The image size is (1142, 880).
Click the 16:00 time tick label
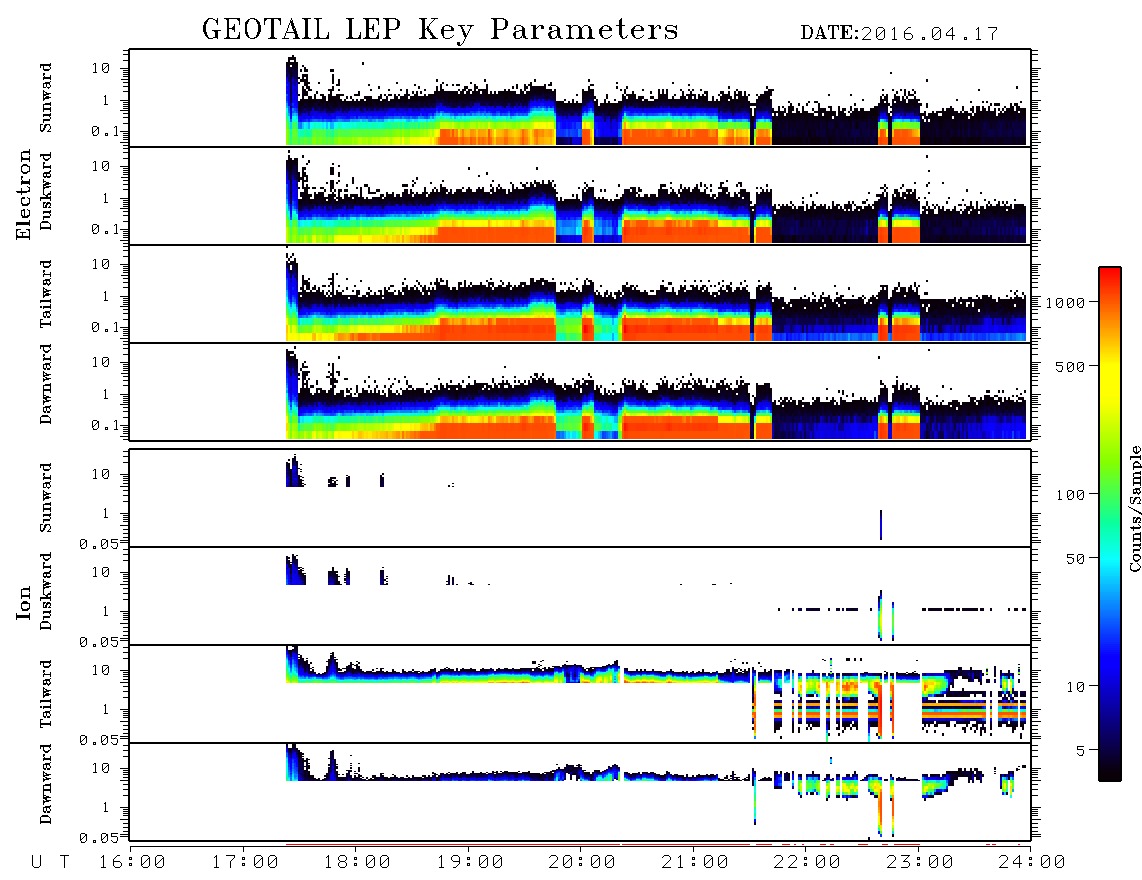[x=132, y=863]
